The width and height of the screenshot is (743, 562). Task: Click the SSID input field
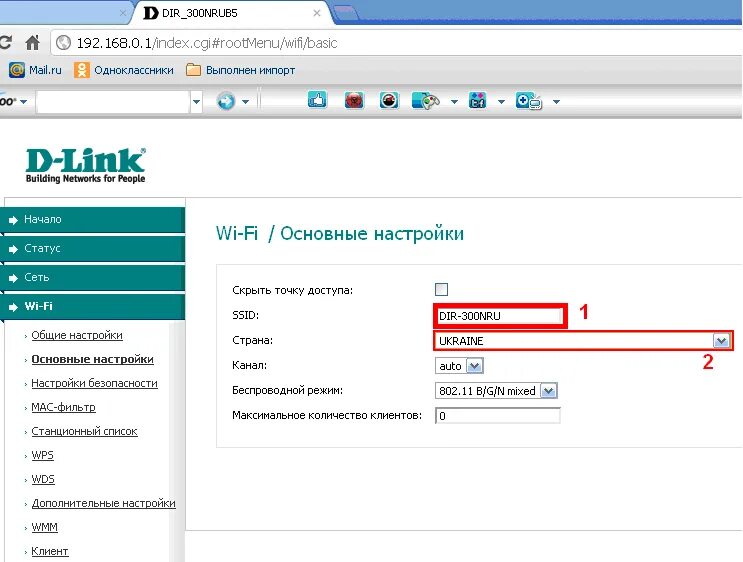point(499,316)
